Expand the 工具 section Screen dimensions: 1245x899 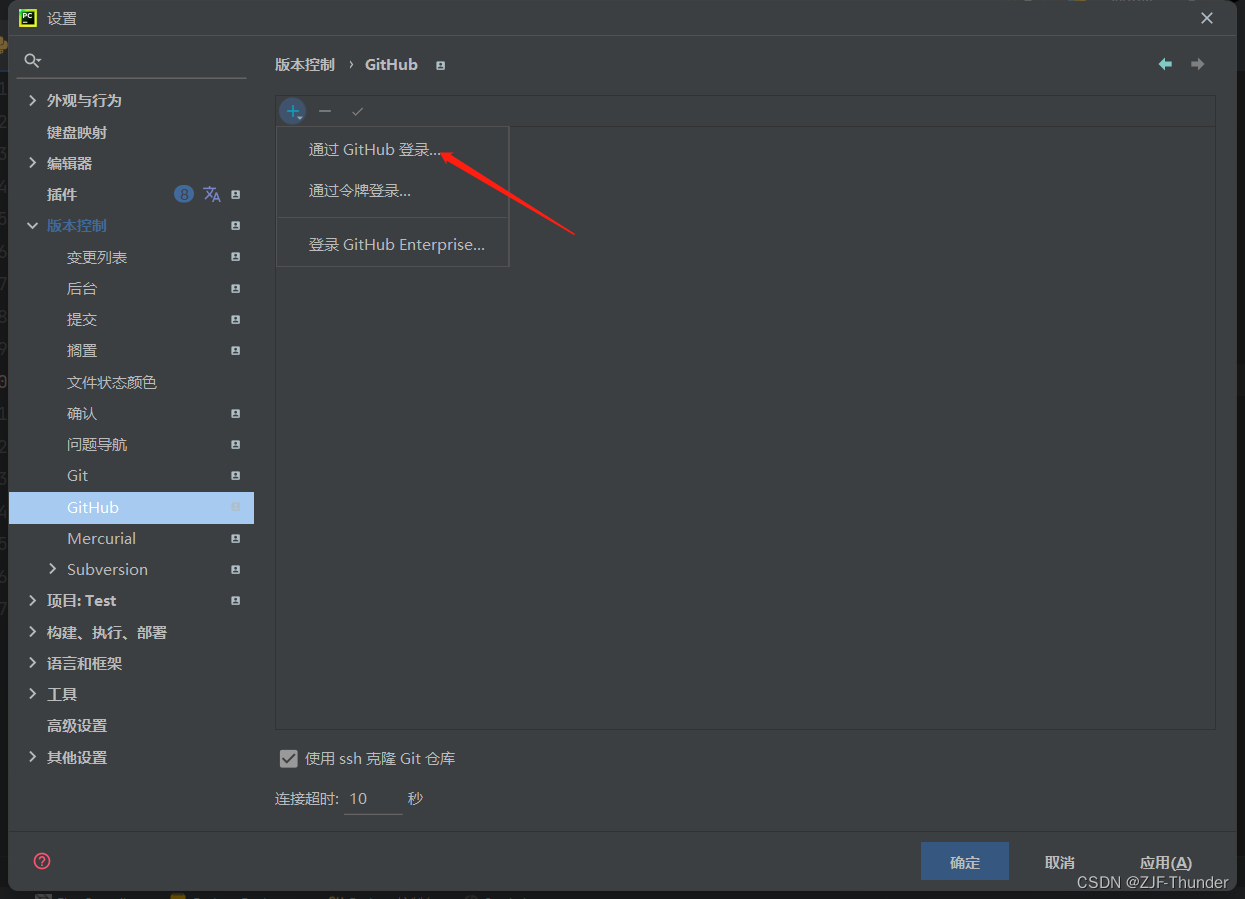[x=33, y=694]
